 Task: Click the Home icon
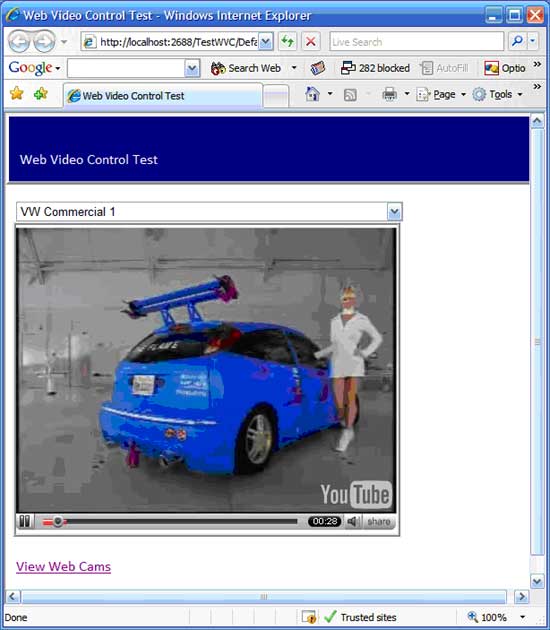point(313,94)
